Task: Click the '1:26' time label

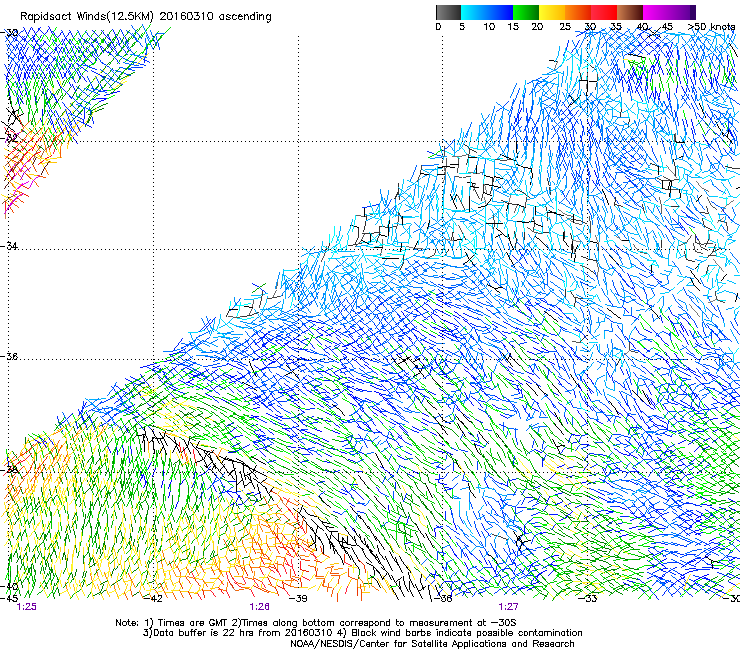Action: coord(260,607)
